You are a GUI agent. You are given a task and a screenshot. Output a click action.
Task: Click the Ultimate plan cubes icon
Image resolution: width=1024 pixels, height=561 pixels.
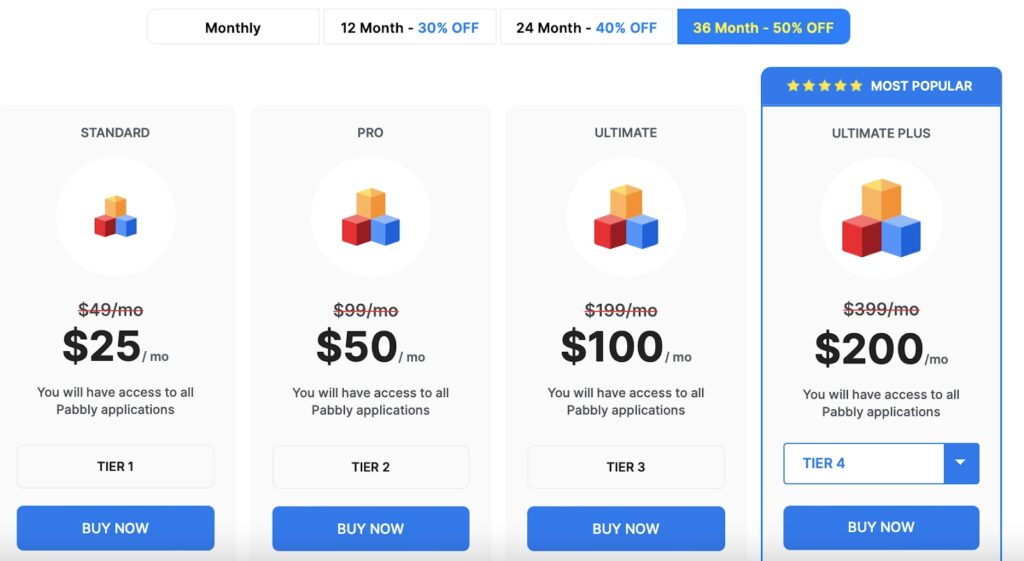click(626, 216)
